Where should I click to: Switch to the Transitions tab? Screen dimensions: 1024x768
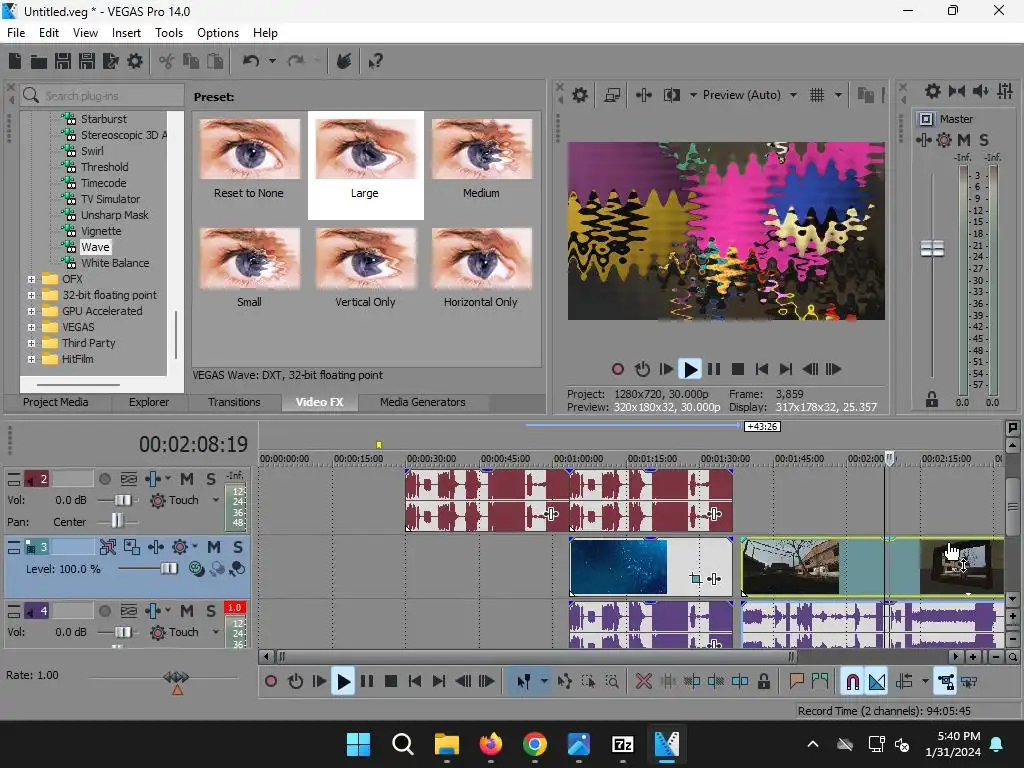pos(234,402)
